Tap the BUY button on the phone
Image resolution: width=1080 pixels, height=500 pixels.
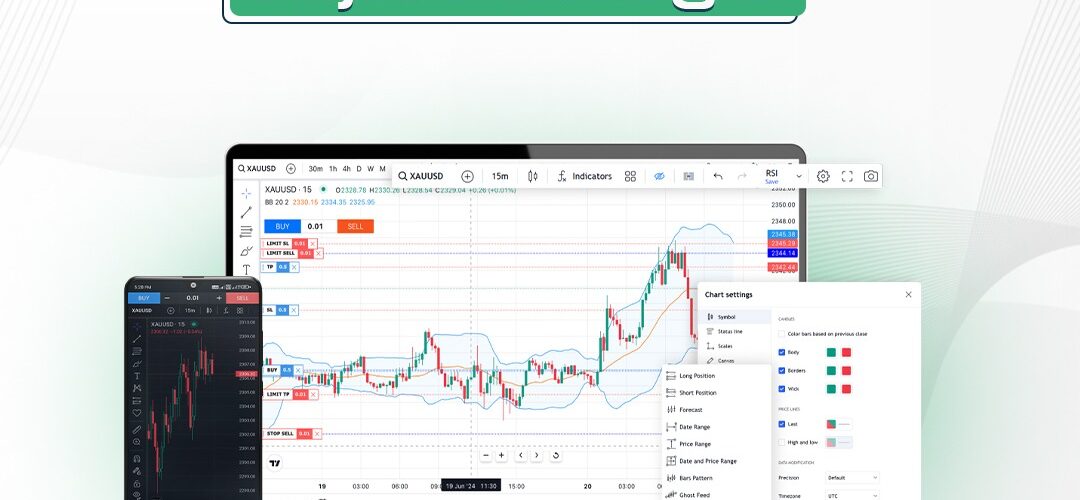point(143,298)
